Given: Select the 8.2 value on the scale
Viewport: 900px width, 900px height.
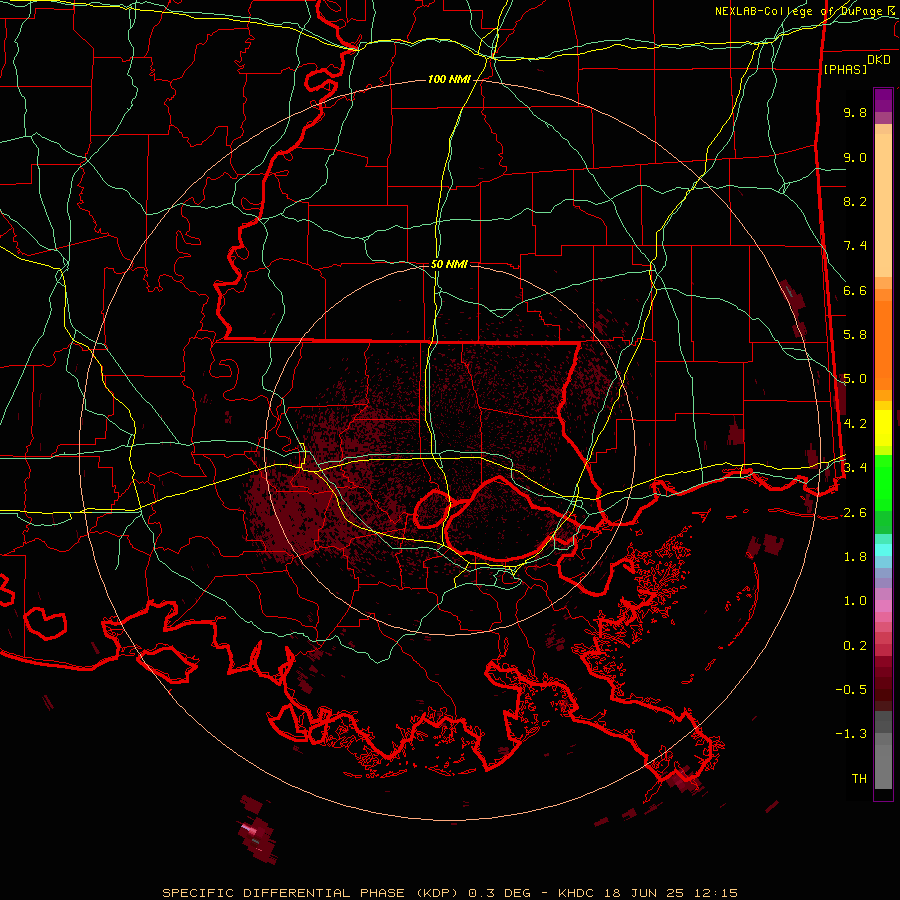Looking at the screenshot, I should [x=855, y=201].
